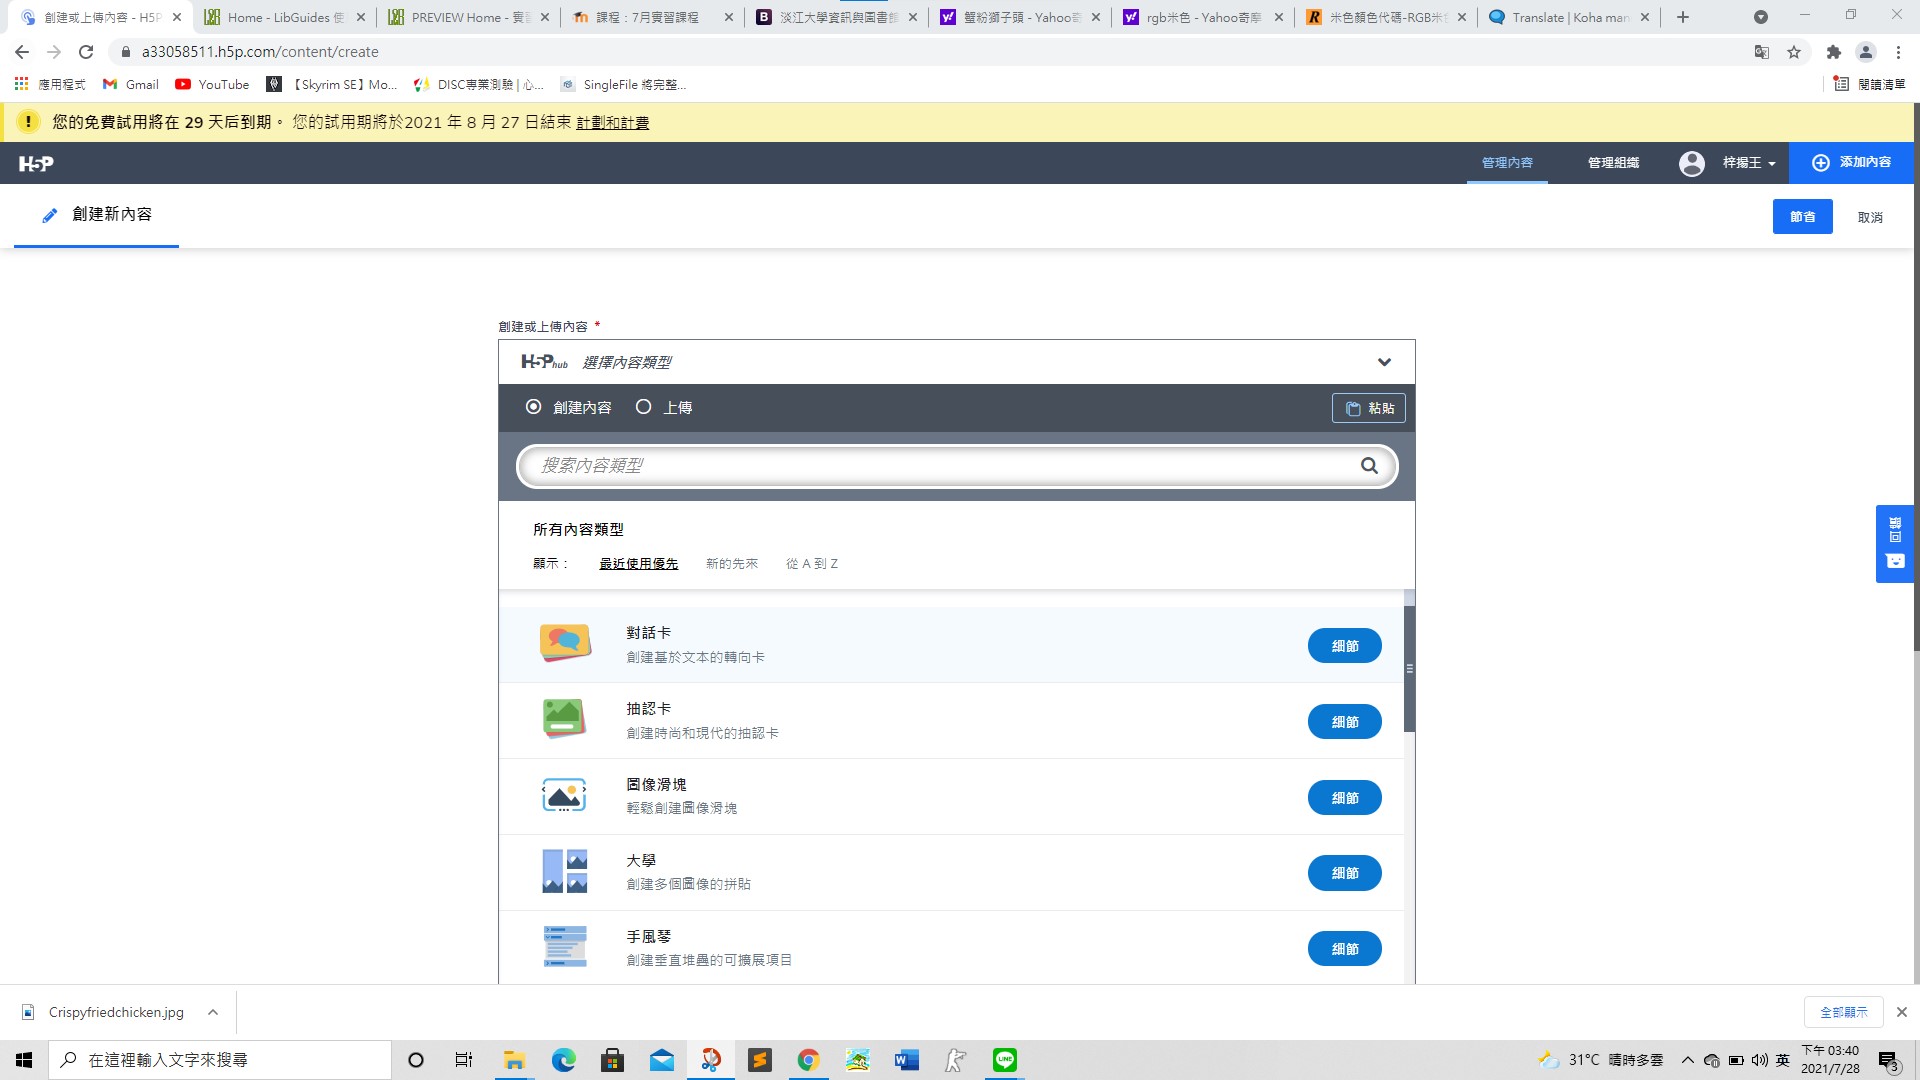Viewport: 1920px width, 1080px height.
Task: Click the 添加內容 button
Action: (1851, 163)
